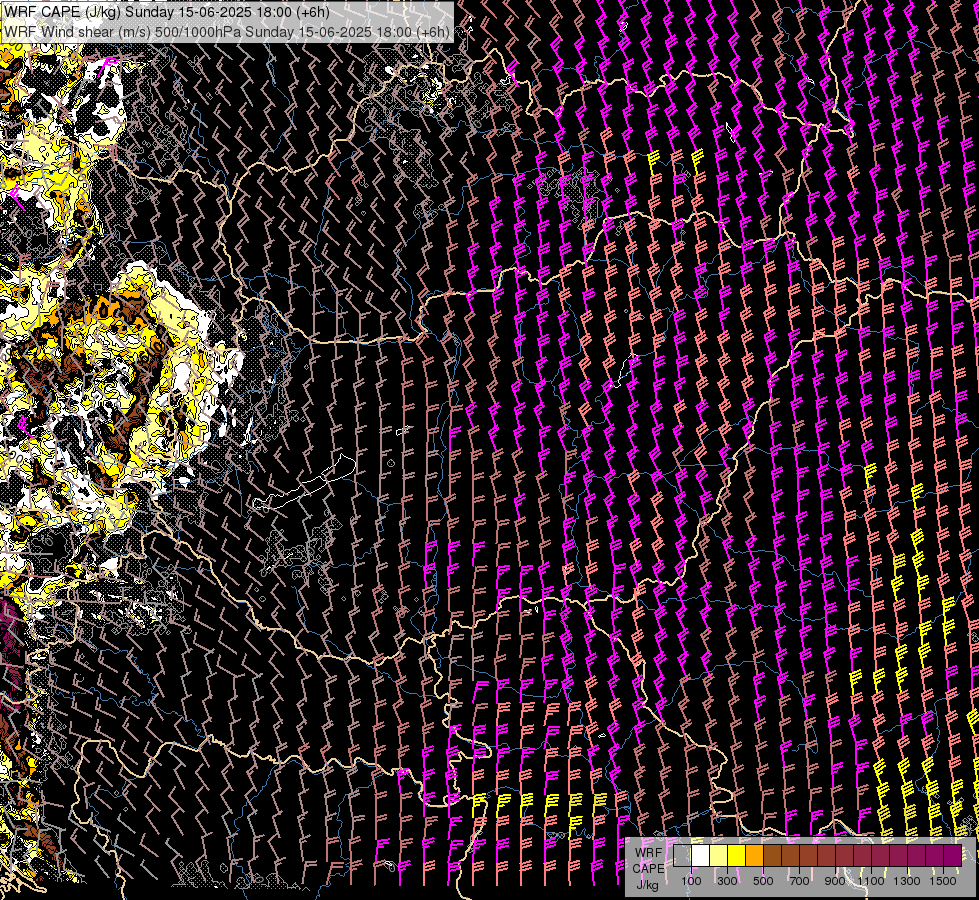Select the white CAPE legend swatch

click(701, 855)
